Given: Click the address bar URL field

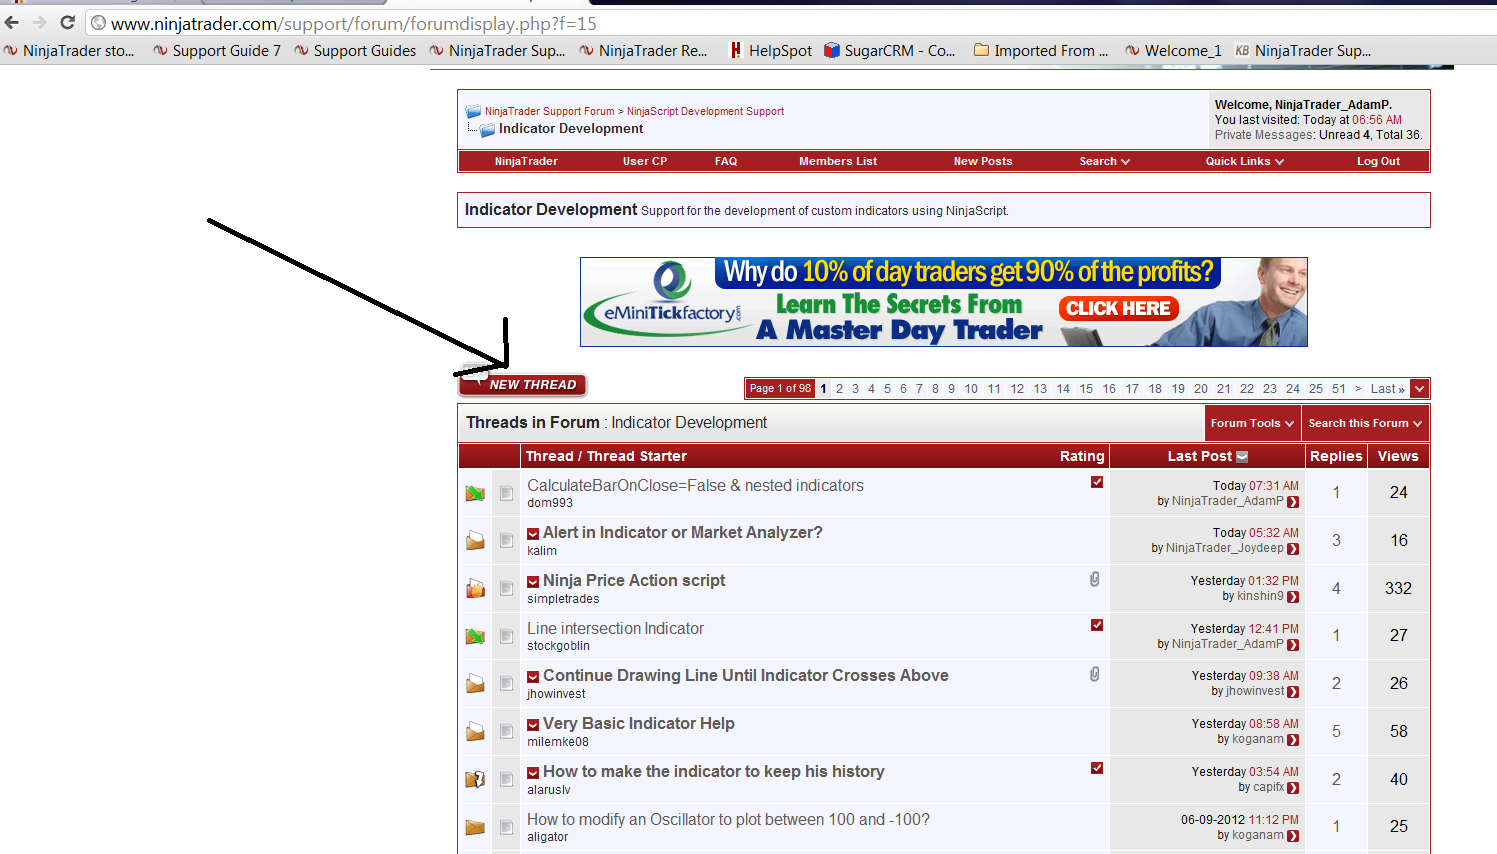Looking at the screenshot, I should click(790, 23).
